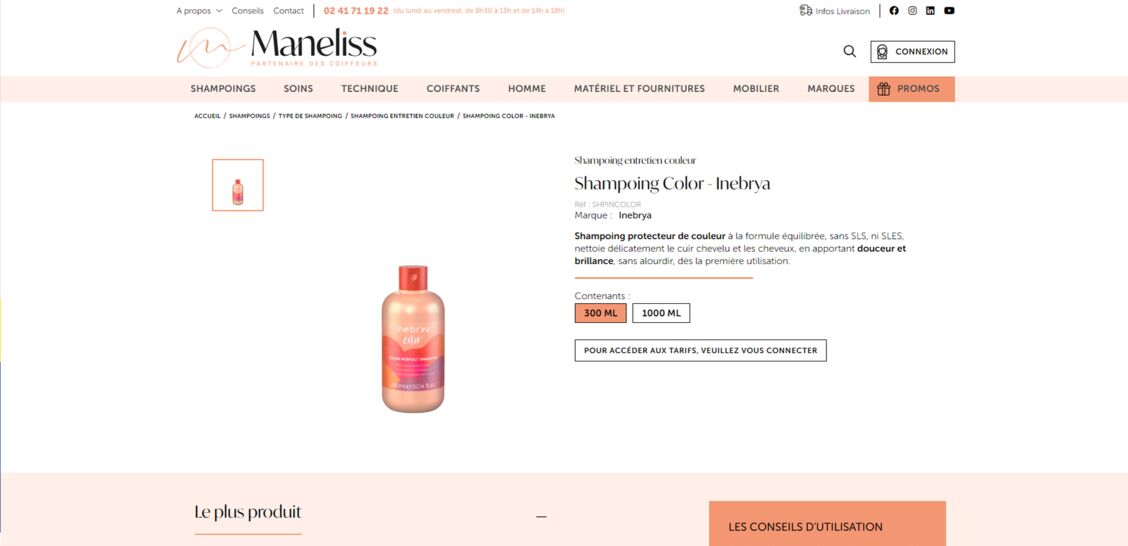This screenshot has width=1128, height=546.
Task: Open the Shampoings menu
Action: [x=223, y=89]
